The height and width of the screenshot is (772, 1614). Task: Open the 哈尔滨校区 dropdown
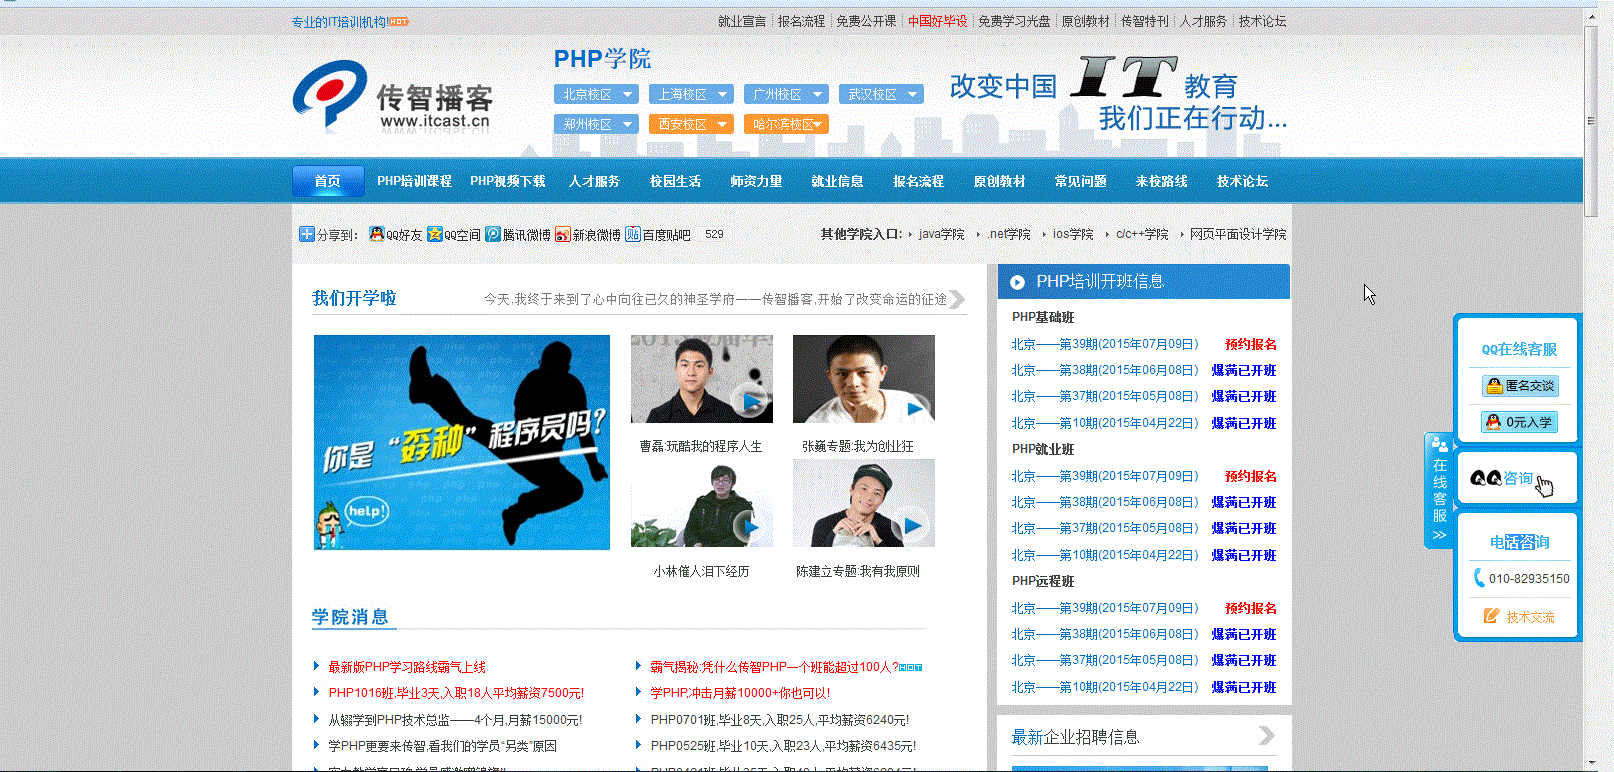(786, 124)
